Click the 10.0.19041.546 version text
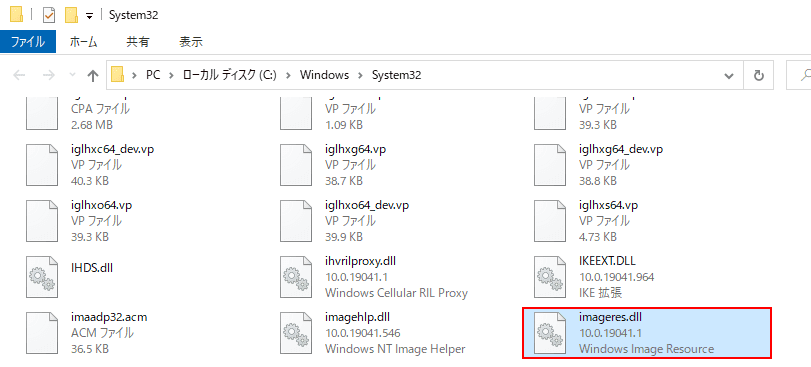 point(363,333)
